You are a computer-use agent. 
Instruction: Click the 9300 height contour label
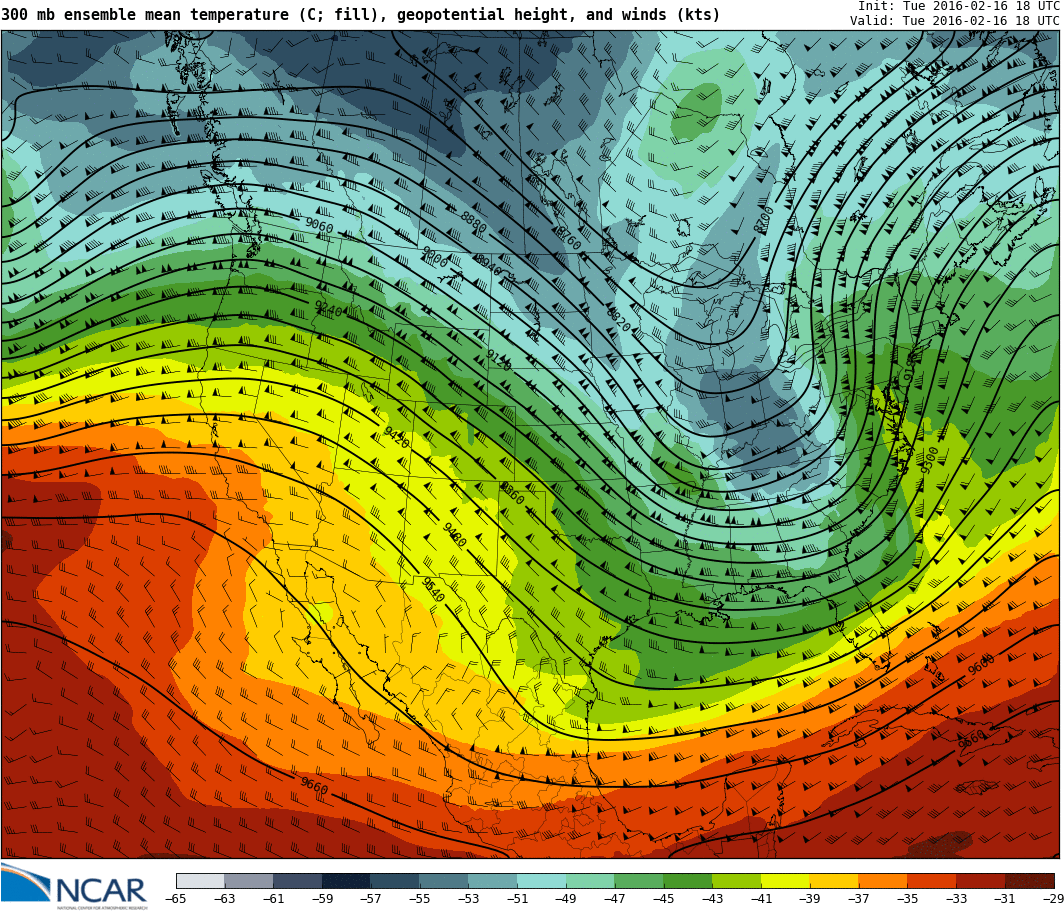tap(929, 461)
